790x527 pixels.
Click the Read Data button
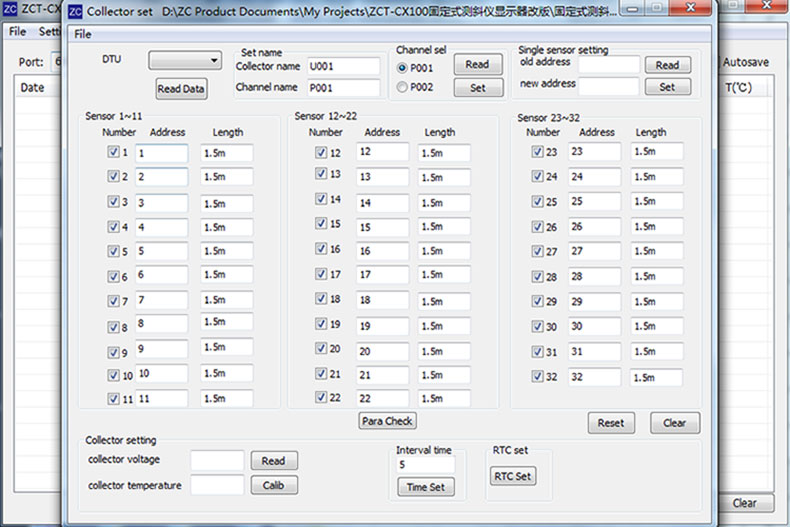(x=181, y=89)
